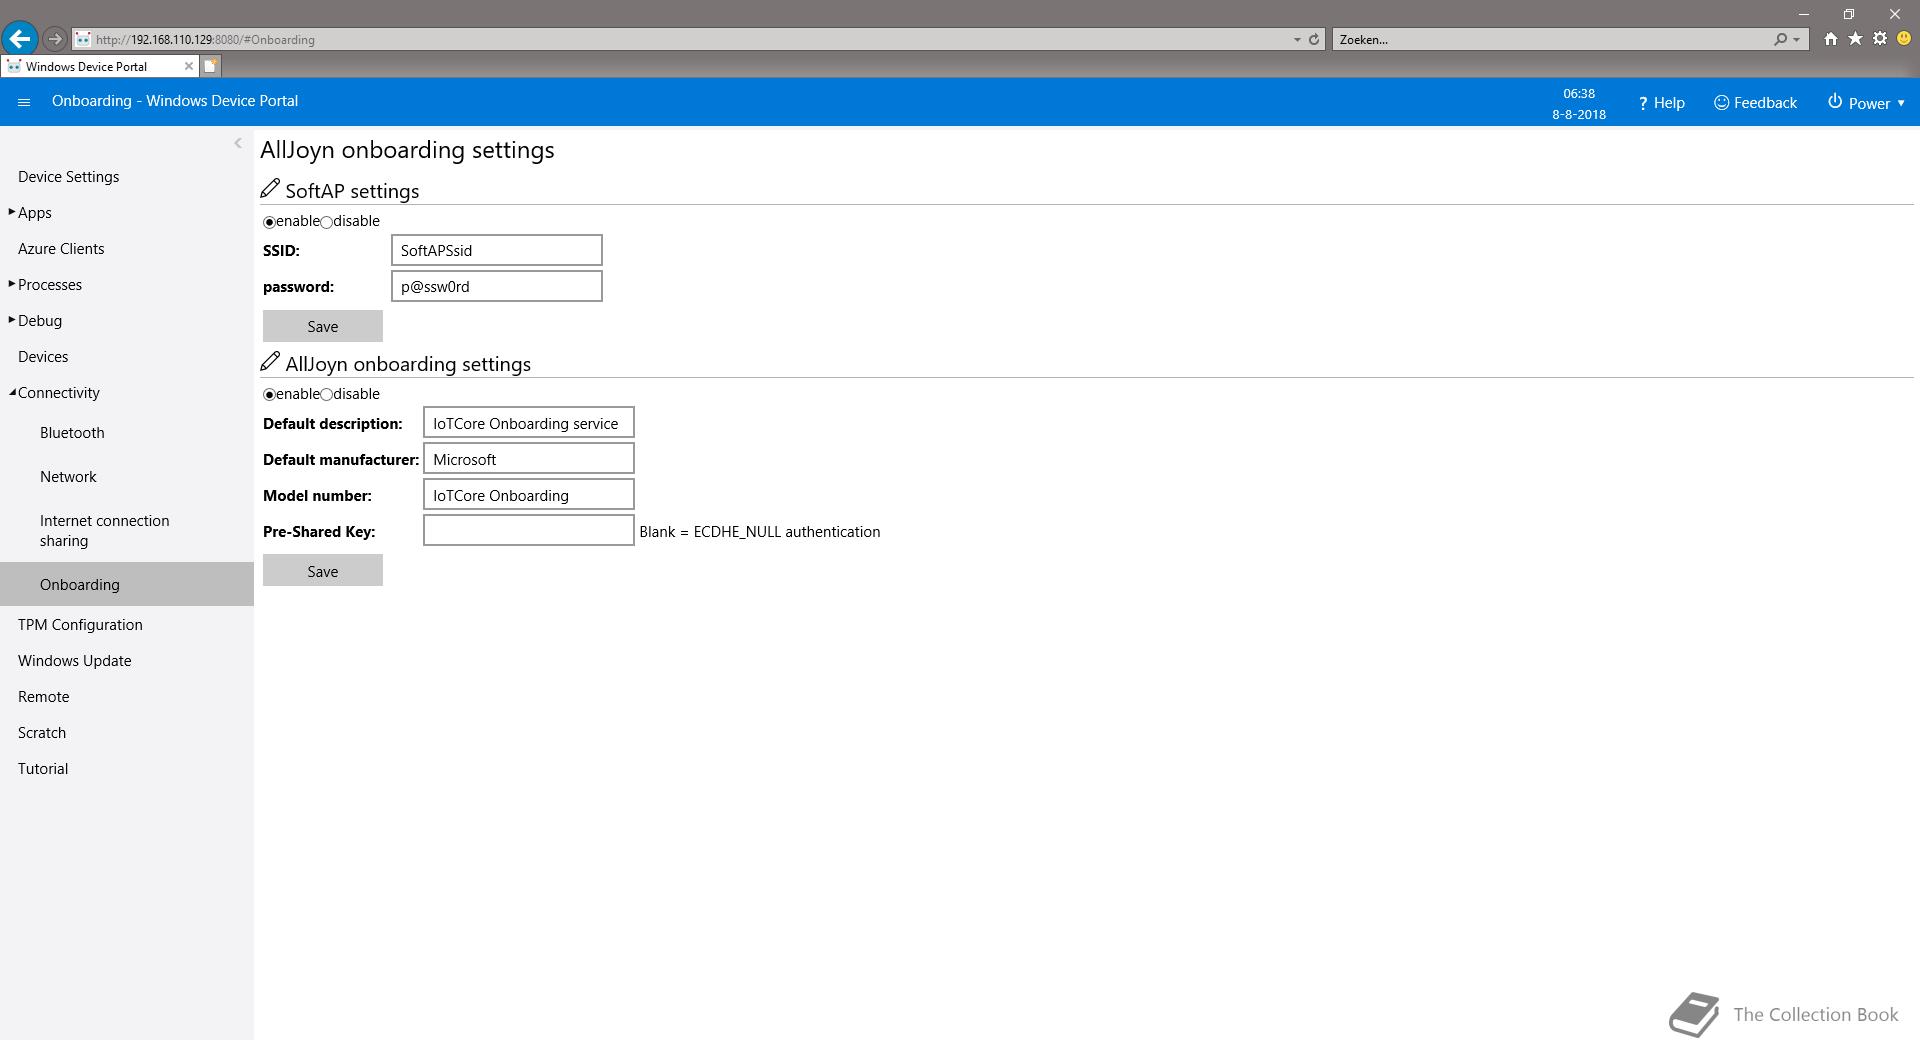Open Azure Clients page
This screenshot has width=1920, height=1040.
pos(61,249)
